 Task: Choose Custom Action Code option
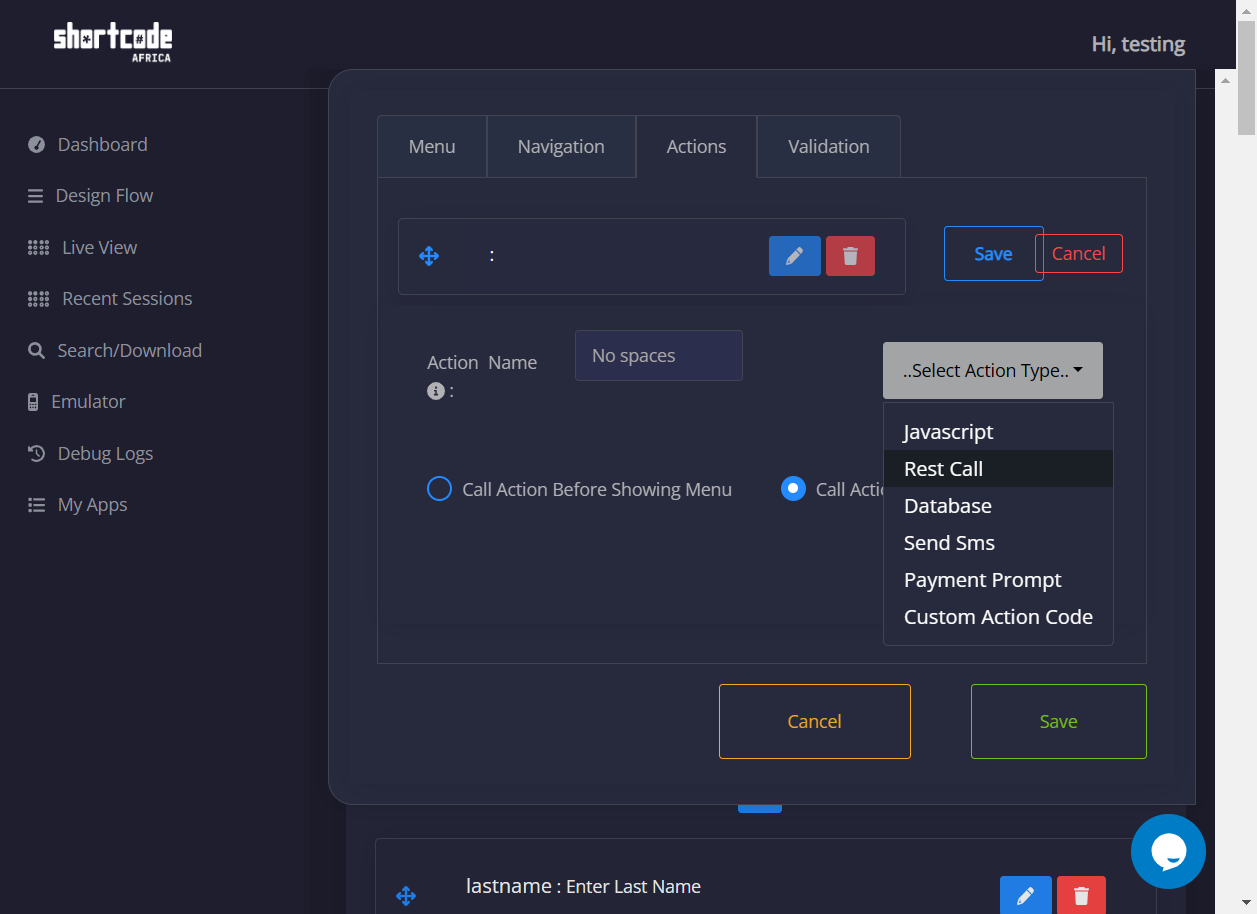998,617
